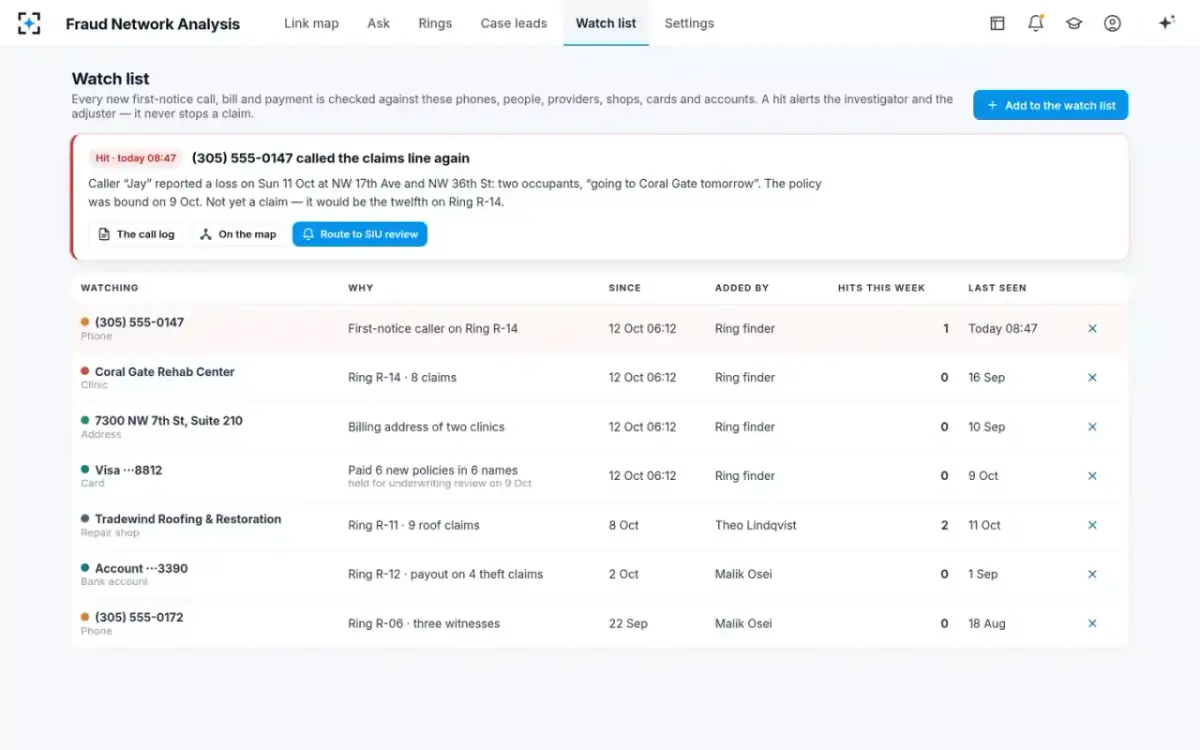Remove Coral Gate Rehab Center row
This screenshot has height=750, width=1200.
1092,377
